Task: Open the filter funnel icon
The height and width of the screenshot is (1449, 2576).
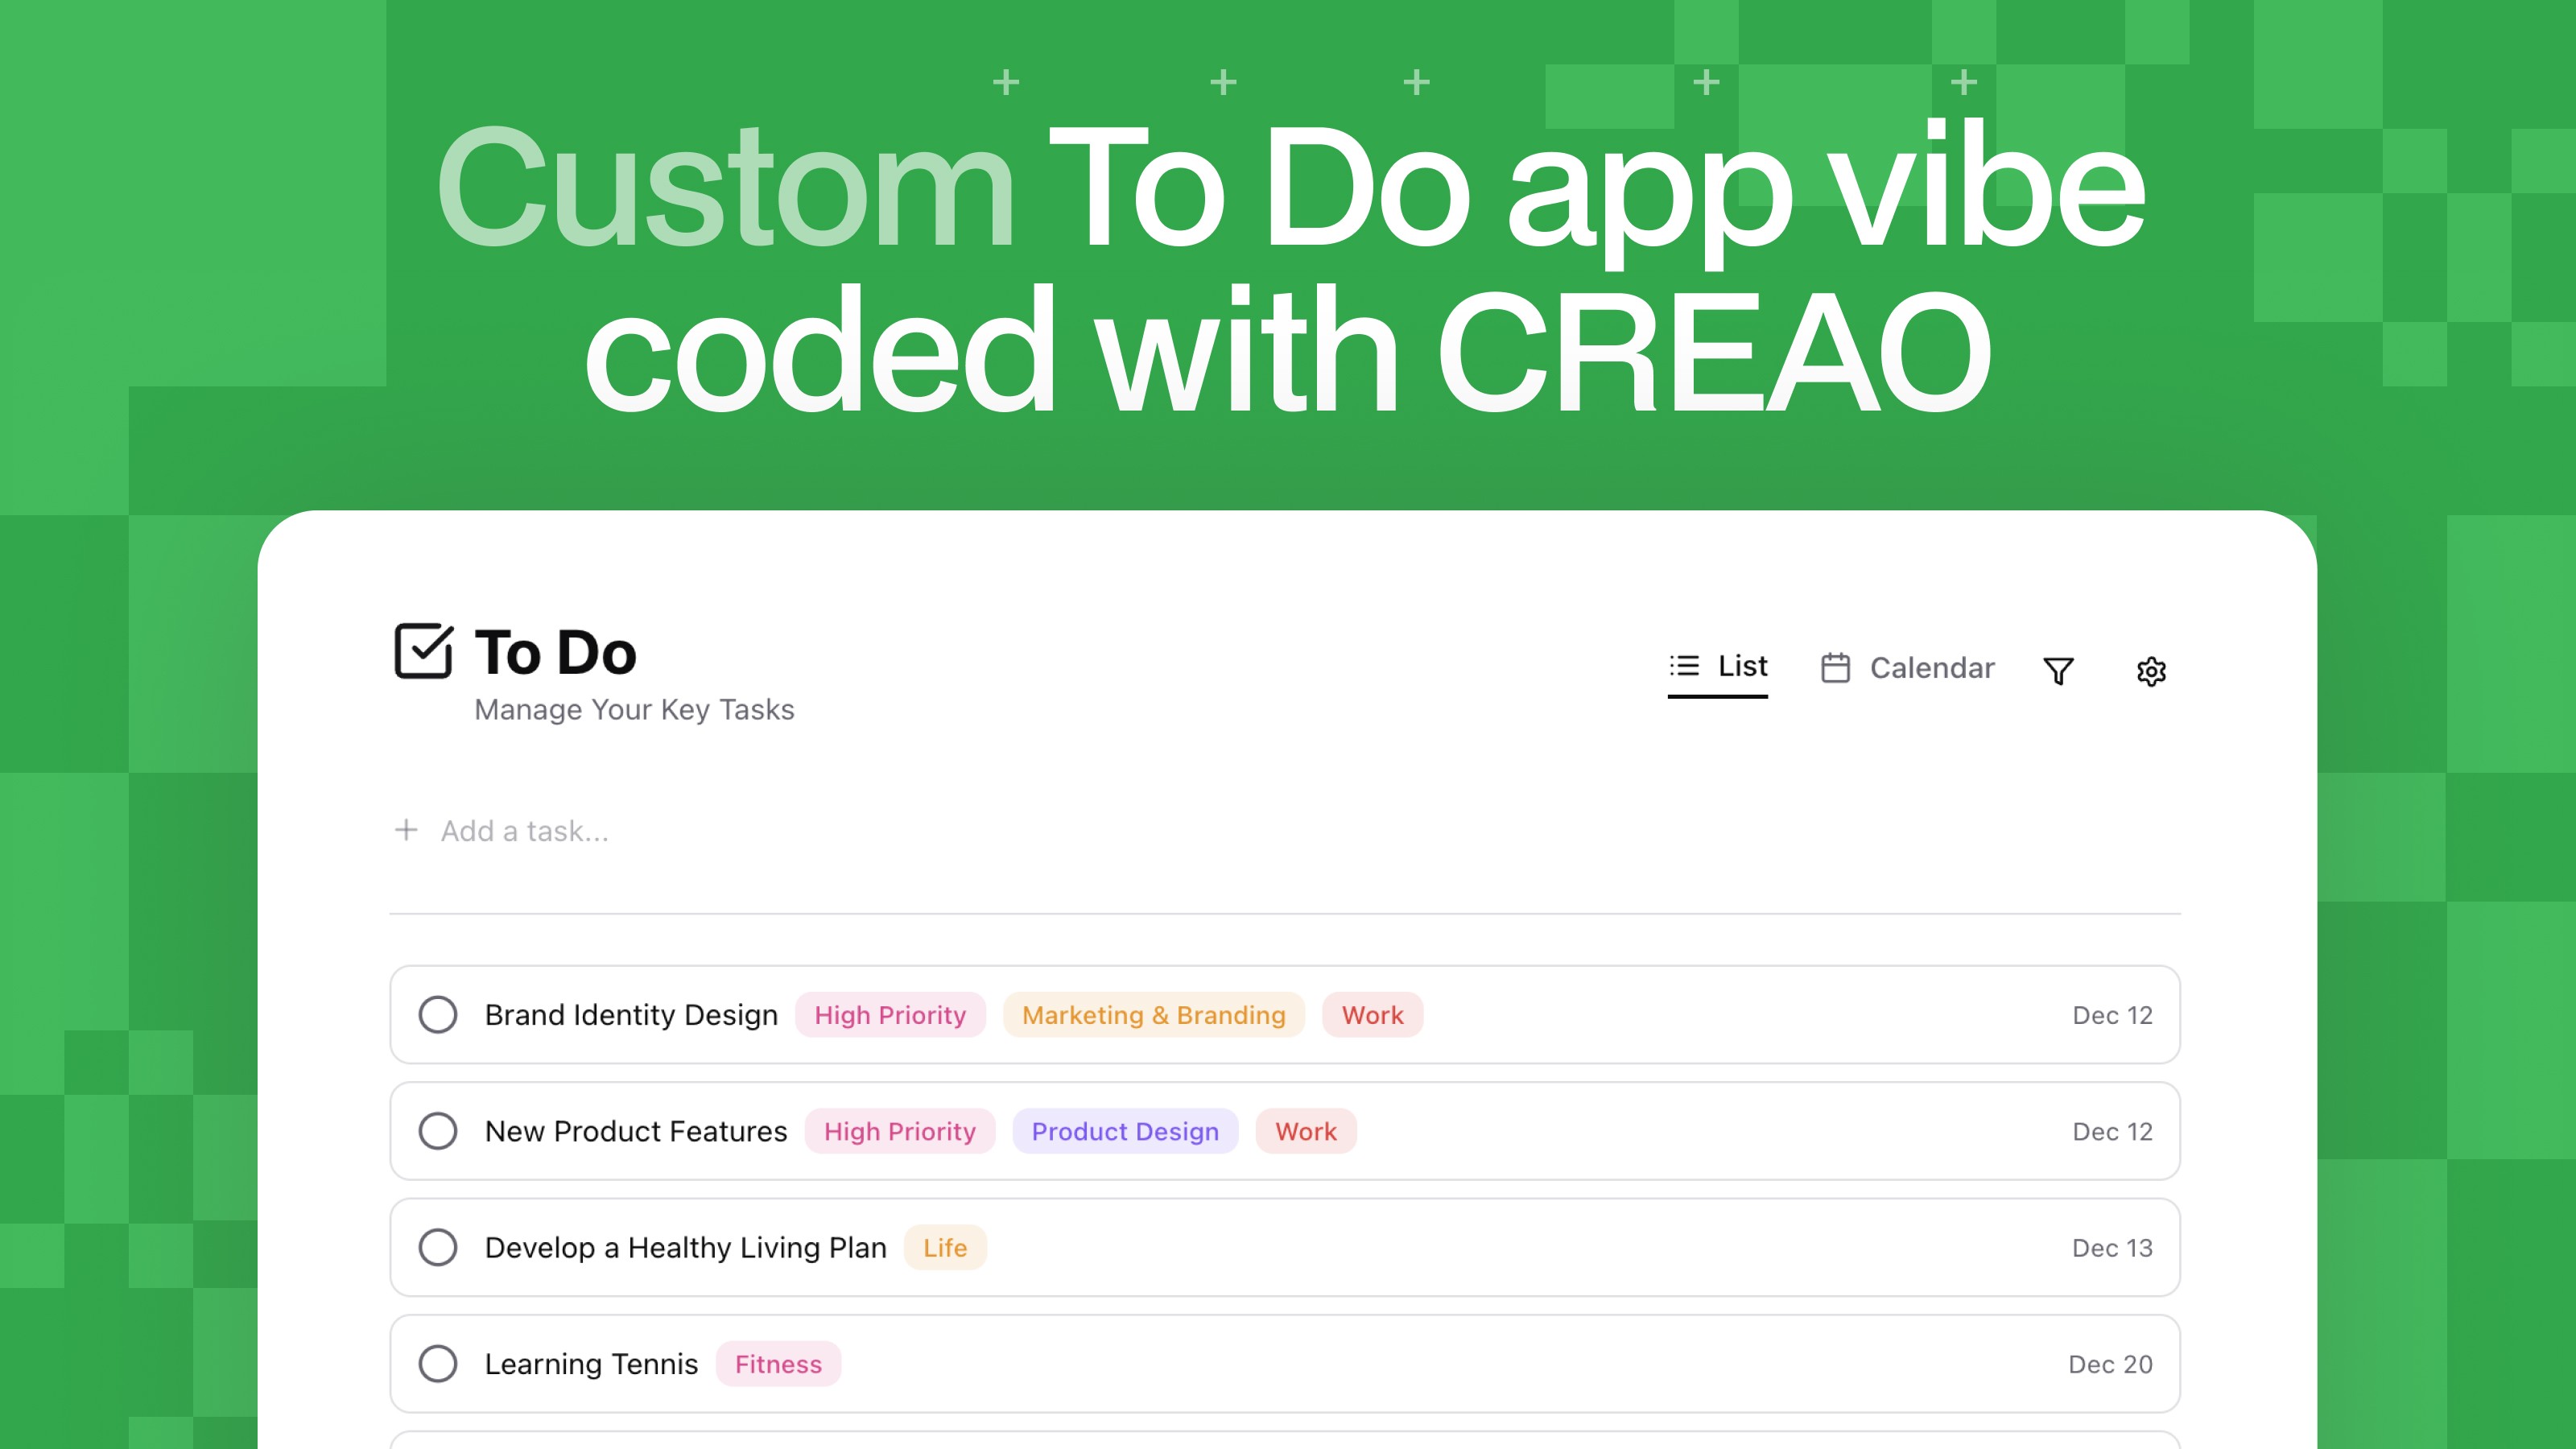Action: (2058, 670)
